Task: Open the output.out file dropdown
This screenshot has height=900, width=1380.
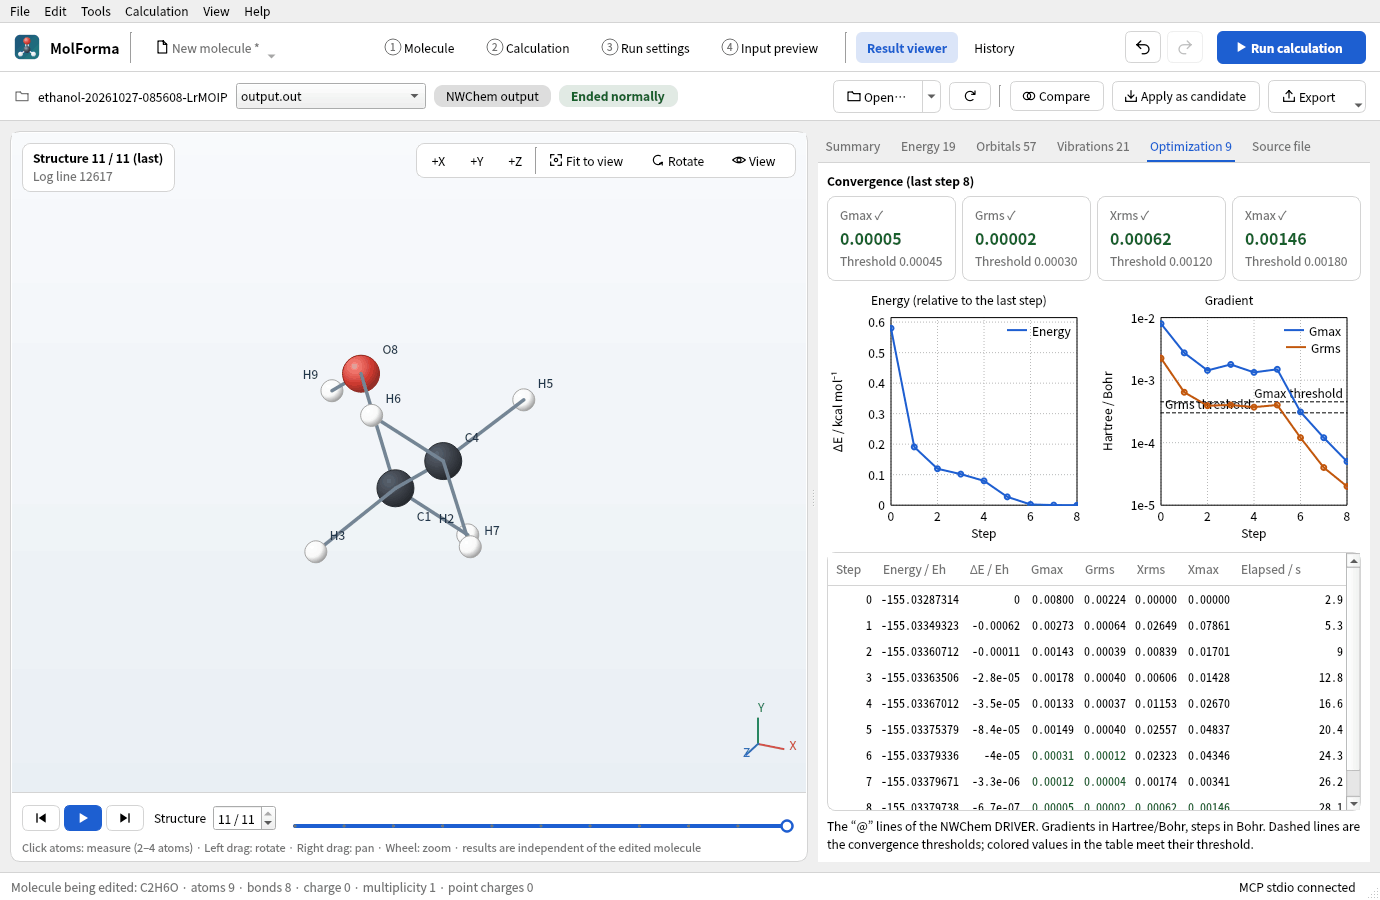Action: coord(331,96)
